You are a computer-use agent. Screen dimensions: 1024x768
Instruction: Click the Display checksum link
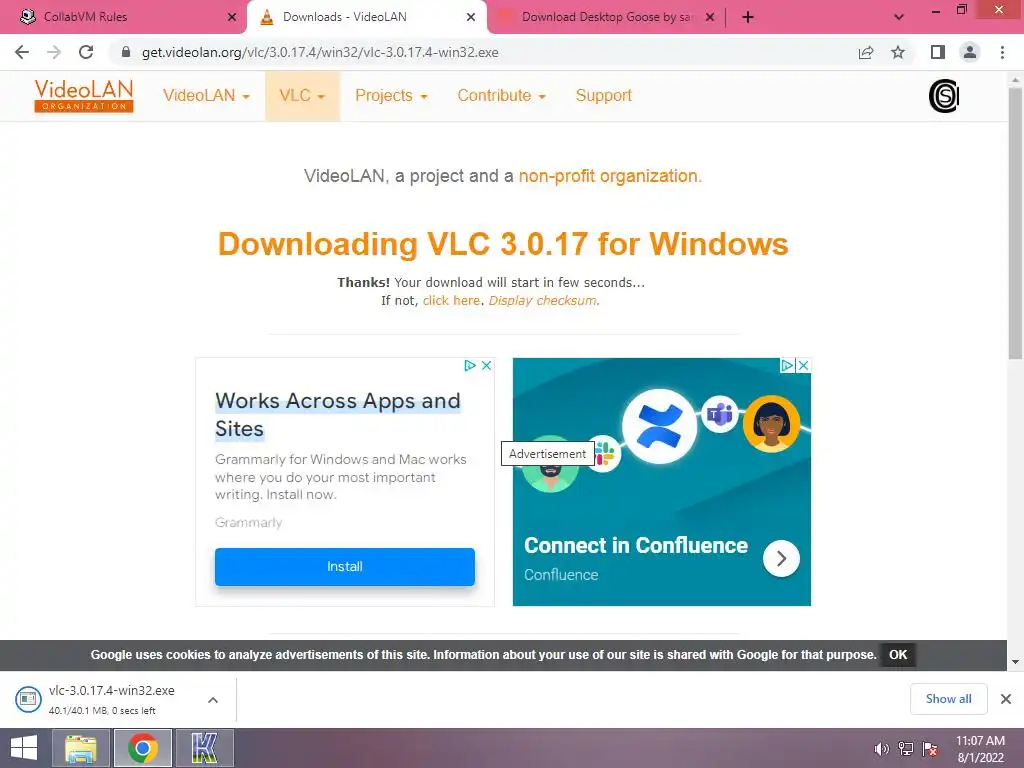point(542,300)
